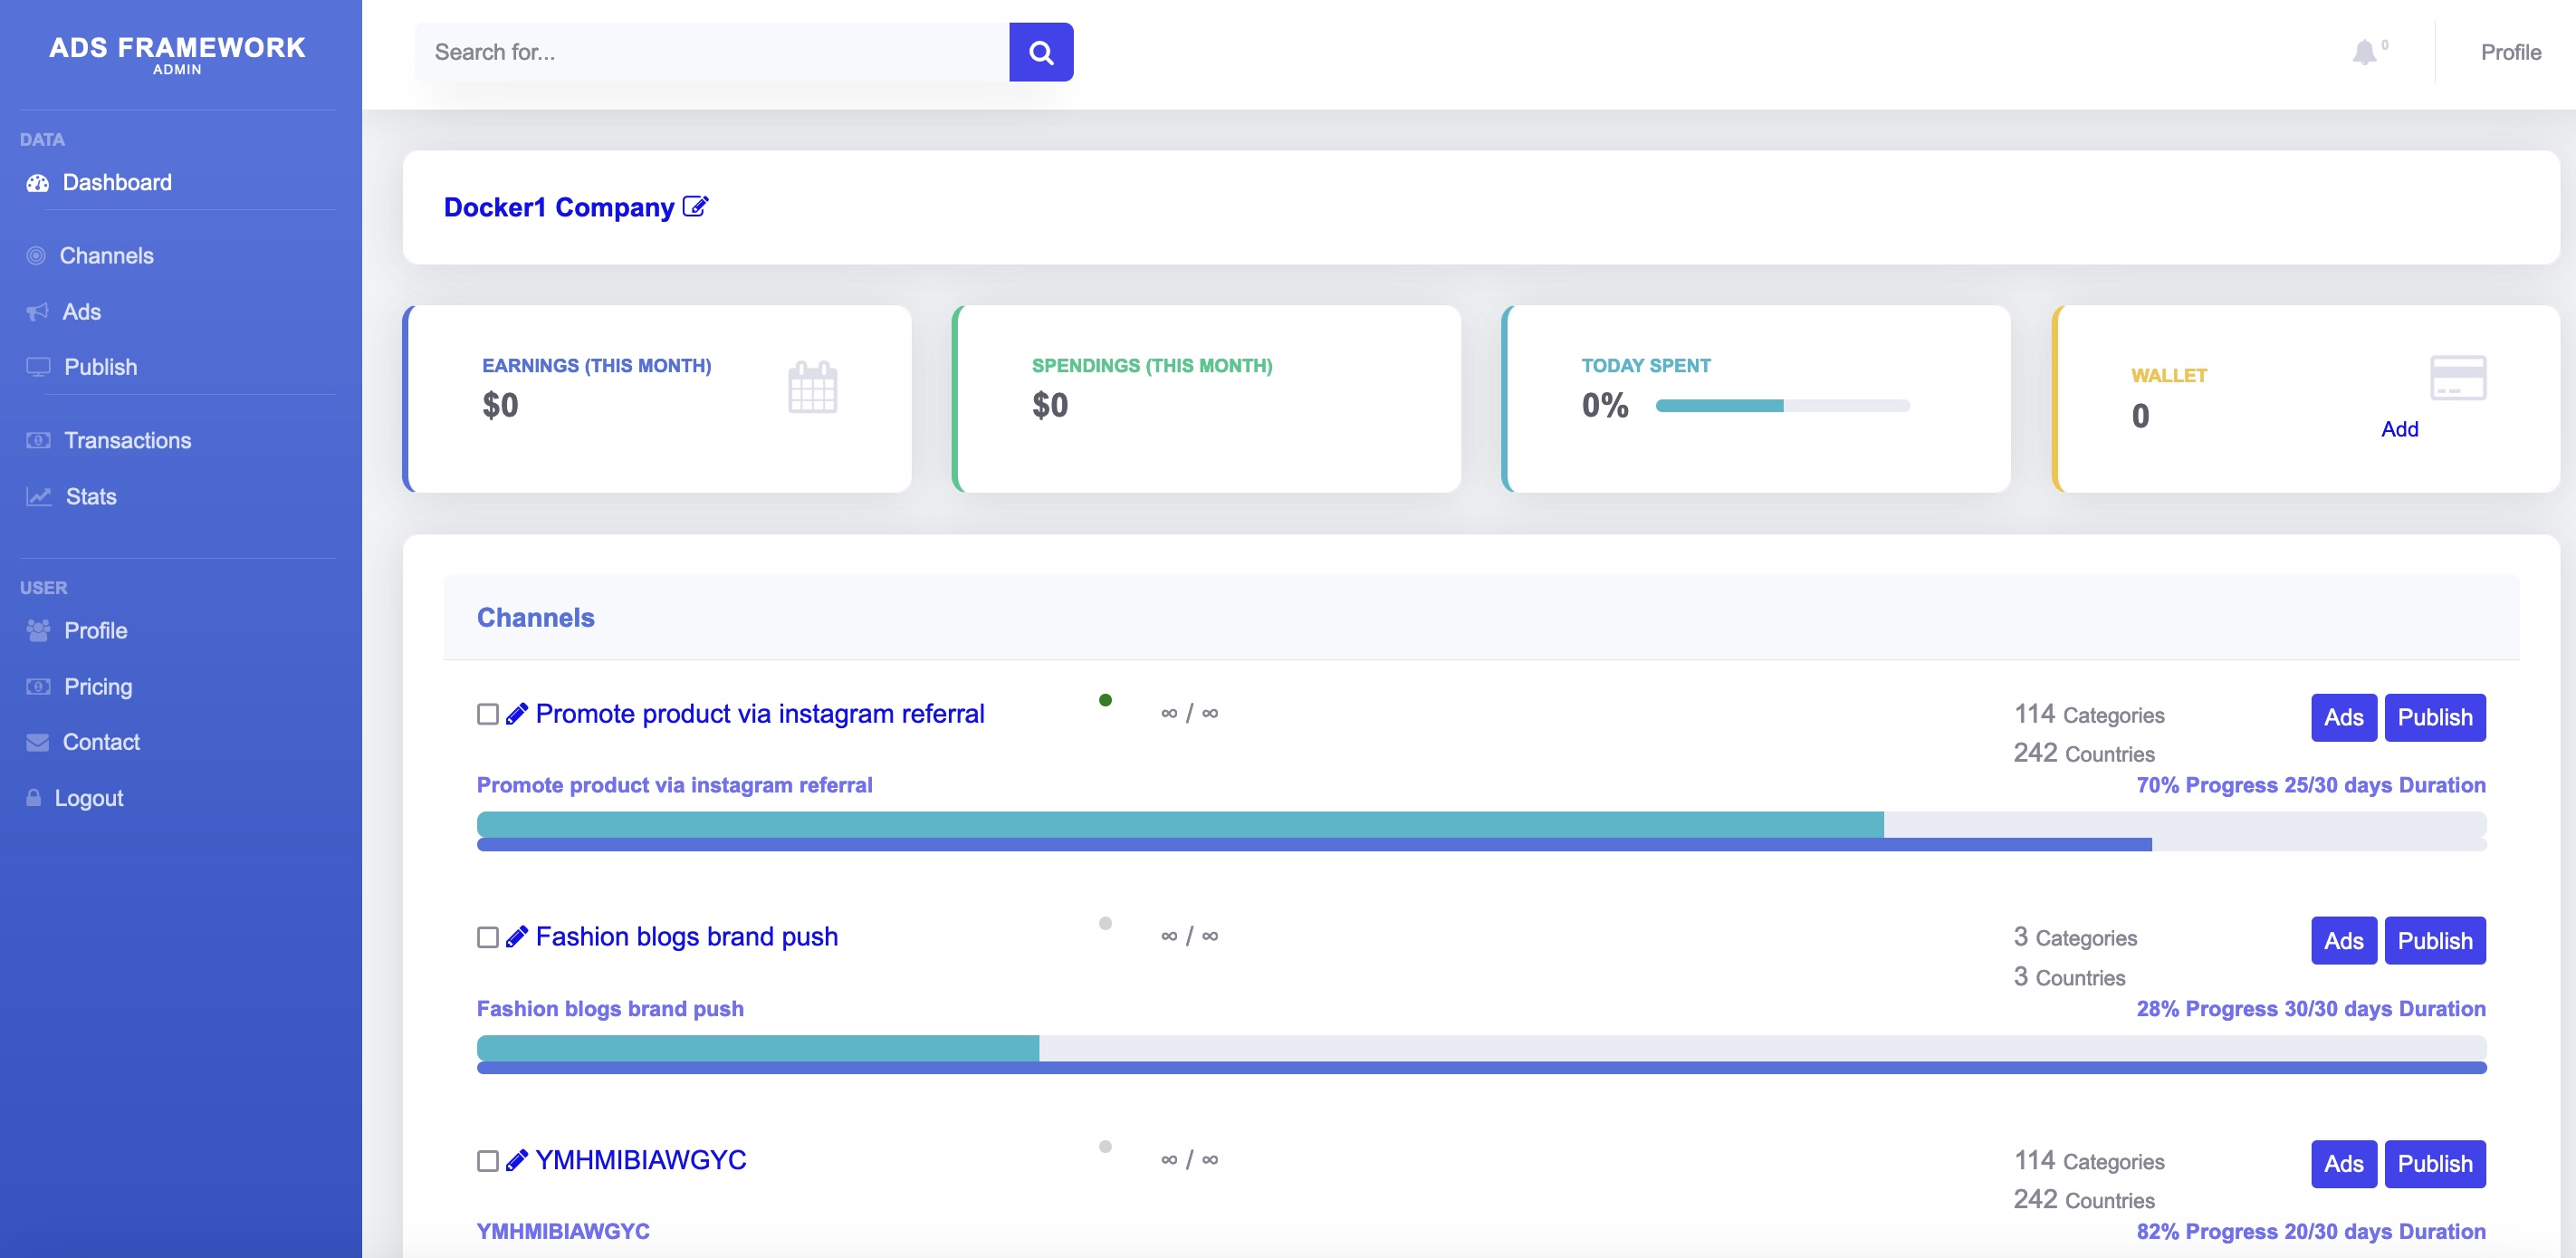Check the Promote product via instagram referral checkbox

click(488, 714)
